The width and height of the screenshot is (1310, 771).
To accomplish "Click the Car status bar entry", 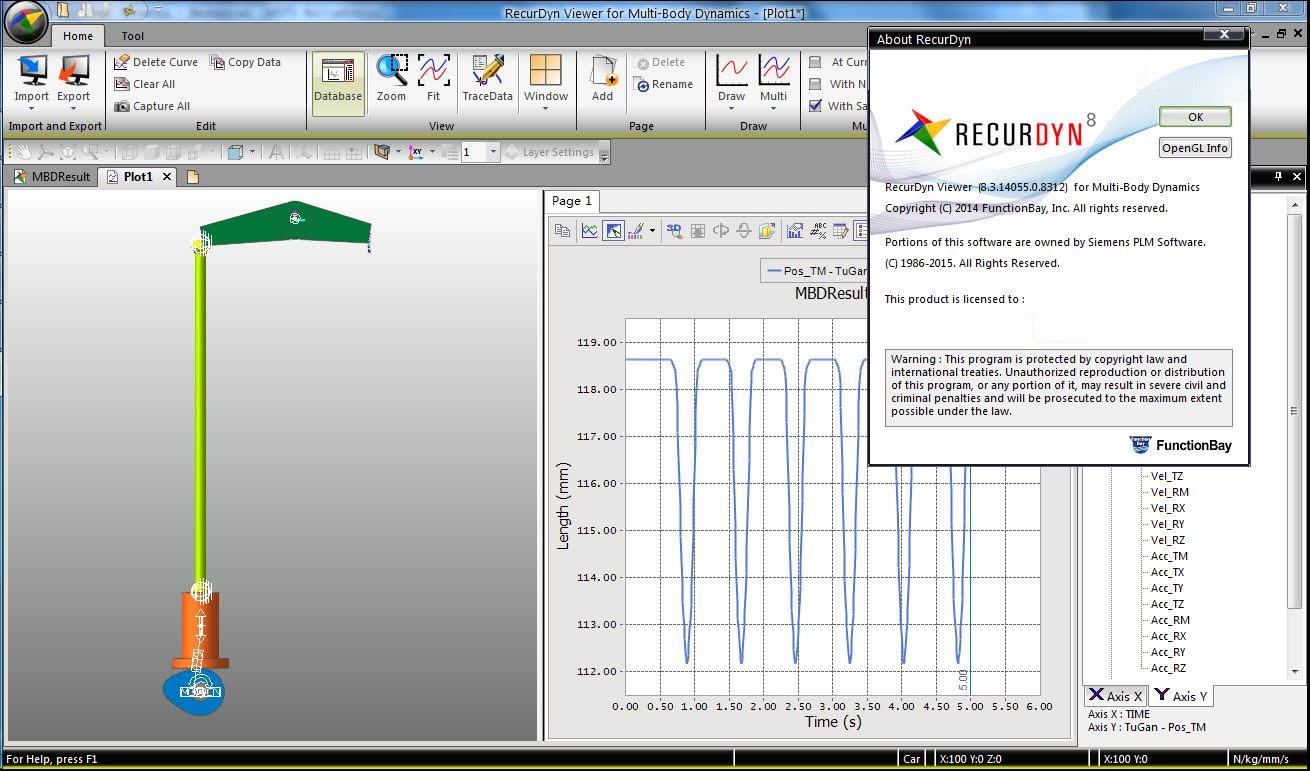I will [x=912, y=759].
